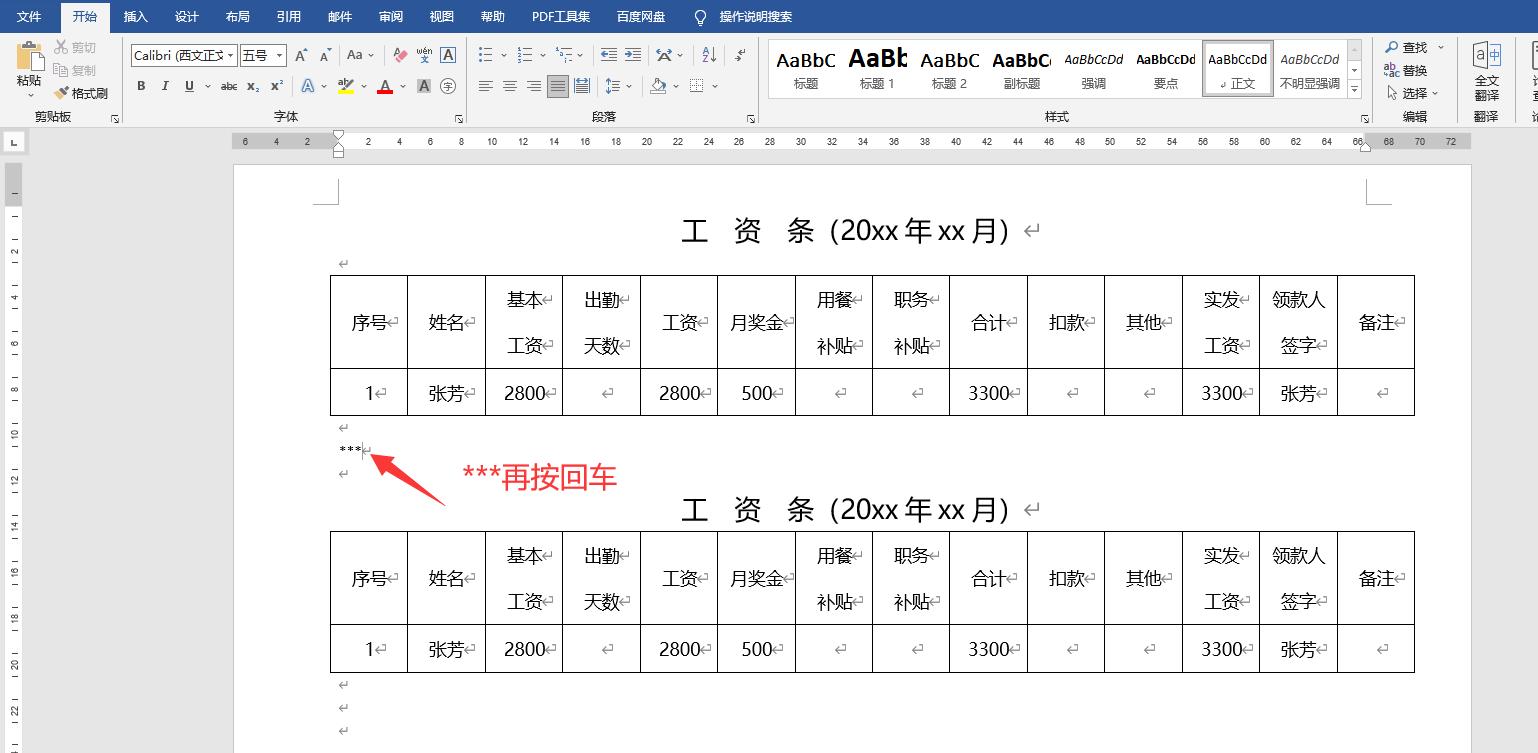Click the Bullets list icon

(487, 53)
